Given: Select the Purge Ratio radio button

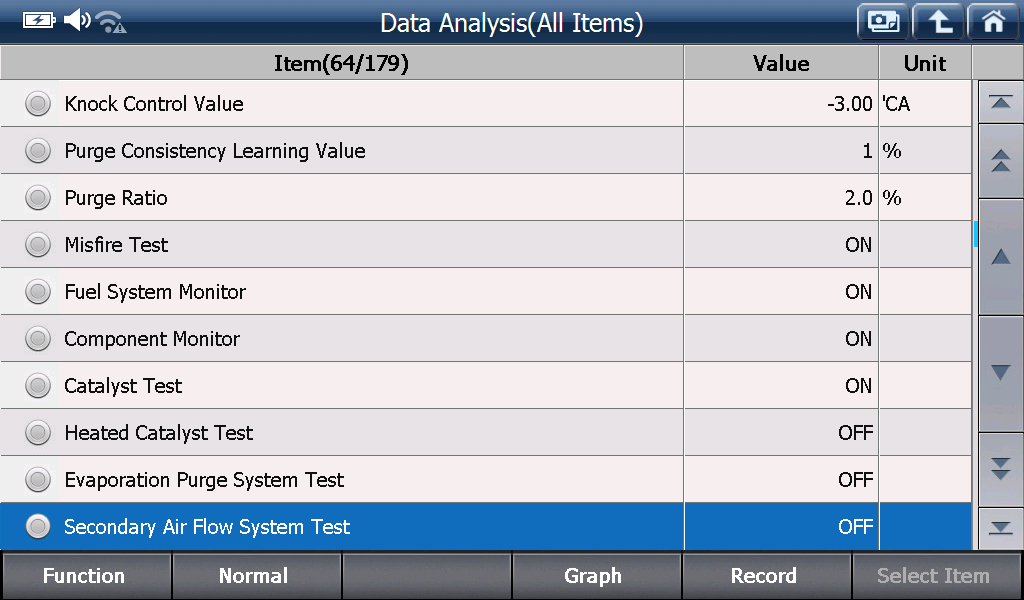Looking at the screenshot, I should point(38,198).
